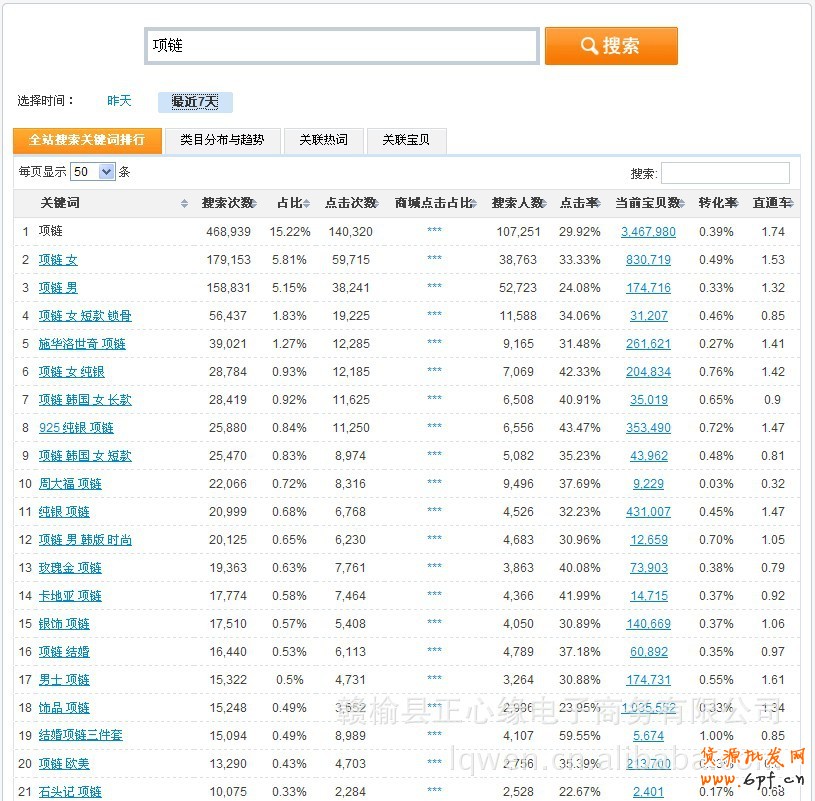Click the table filter 搜索 input field

click(725, 173)
